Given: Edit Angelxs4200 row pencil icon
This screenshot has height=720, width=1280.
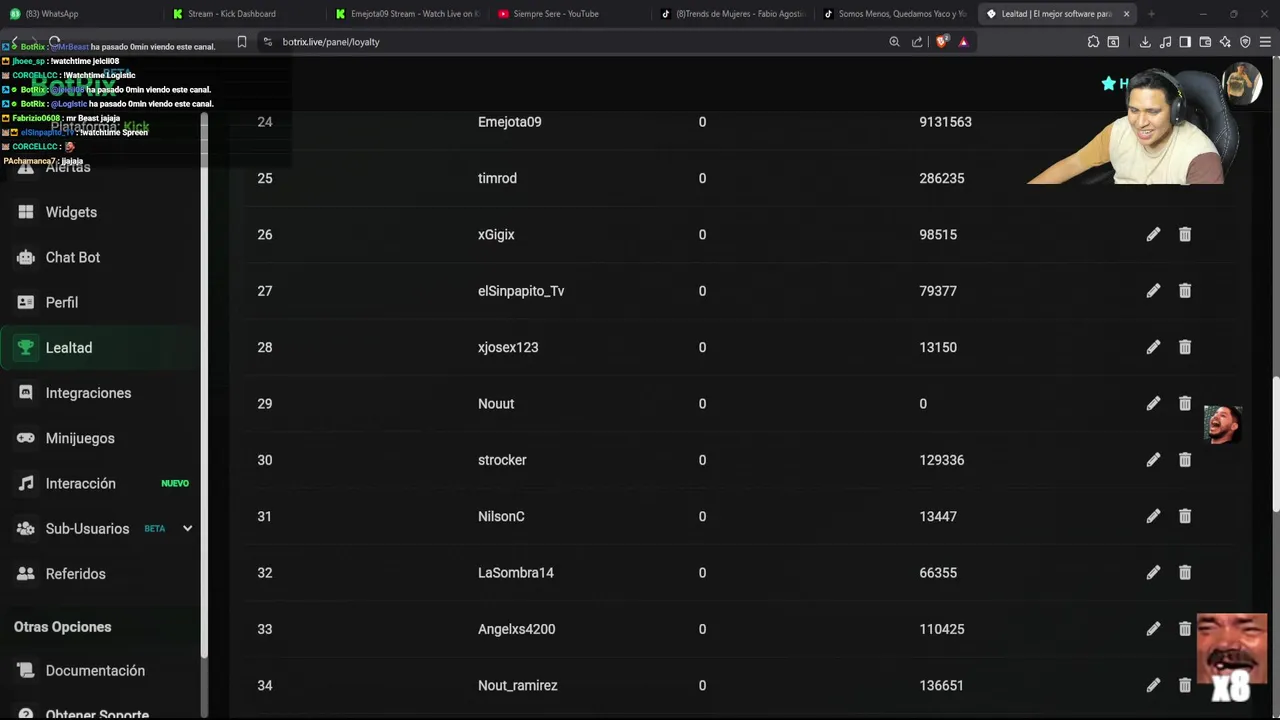Looking at the screenshot, I should 1153,629.
